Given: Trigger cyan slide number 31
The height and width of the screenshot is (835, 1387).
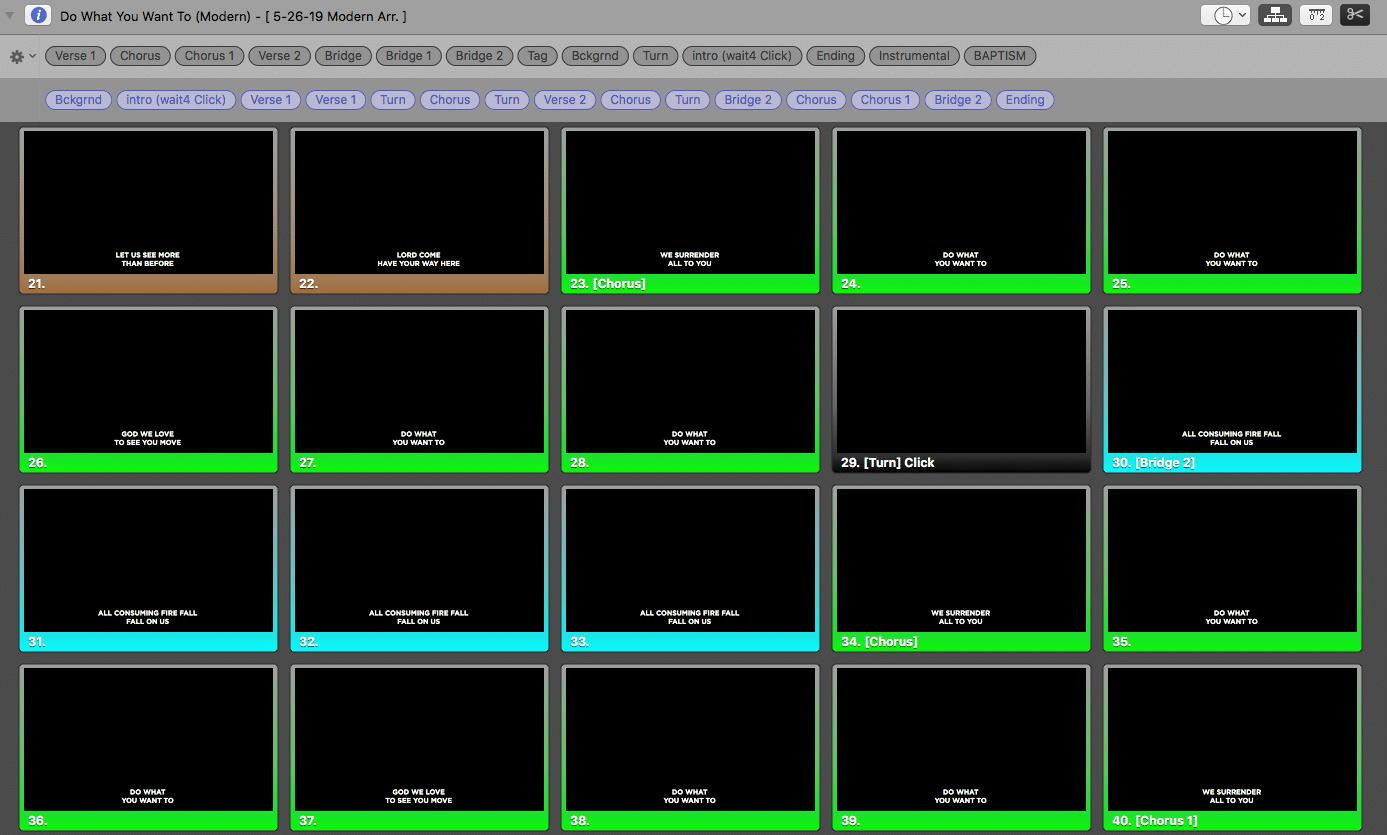Looking at the screenshot, I should click(148, 568).
